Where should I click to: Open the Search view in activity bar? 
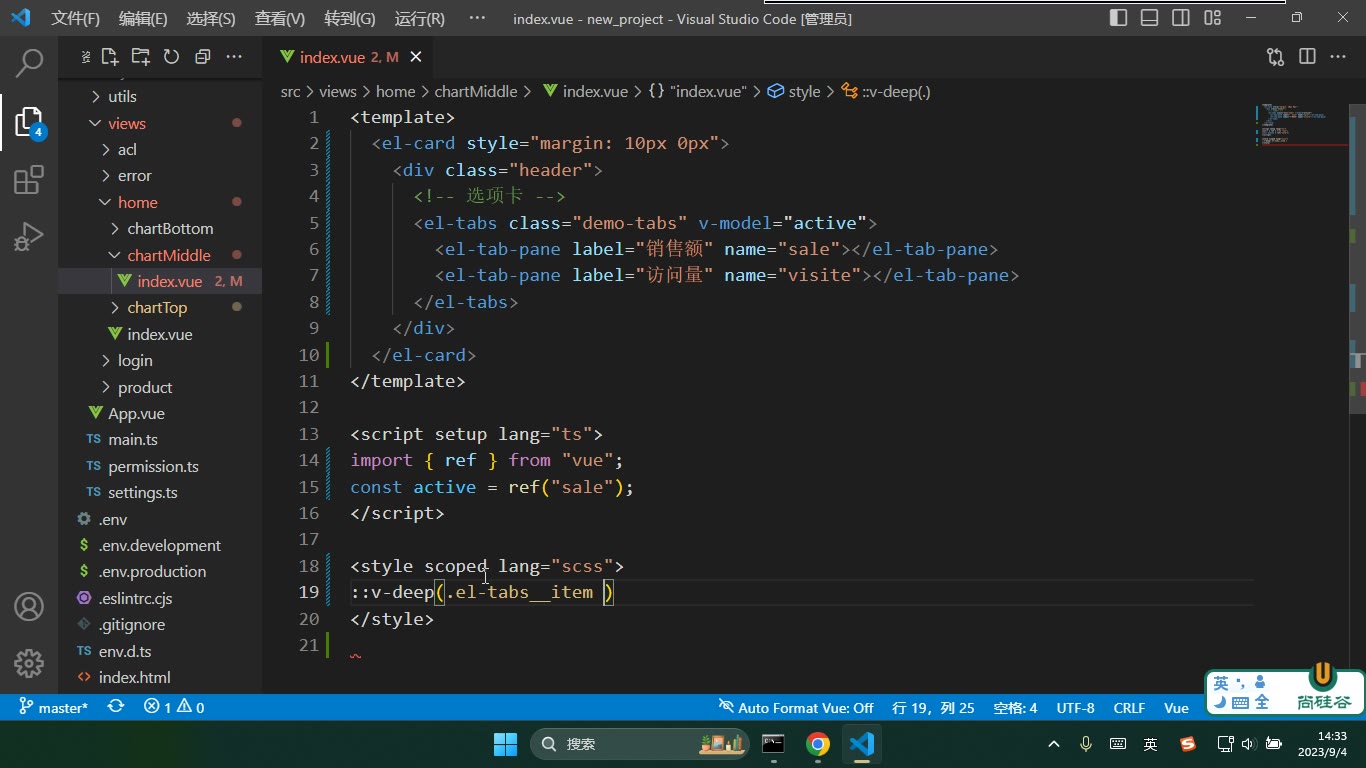click(29, 64)
